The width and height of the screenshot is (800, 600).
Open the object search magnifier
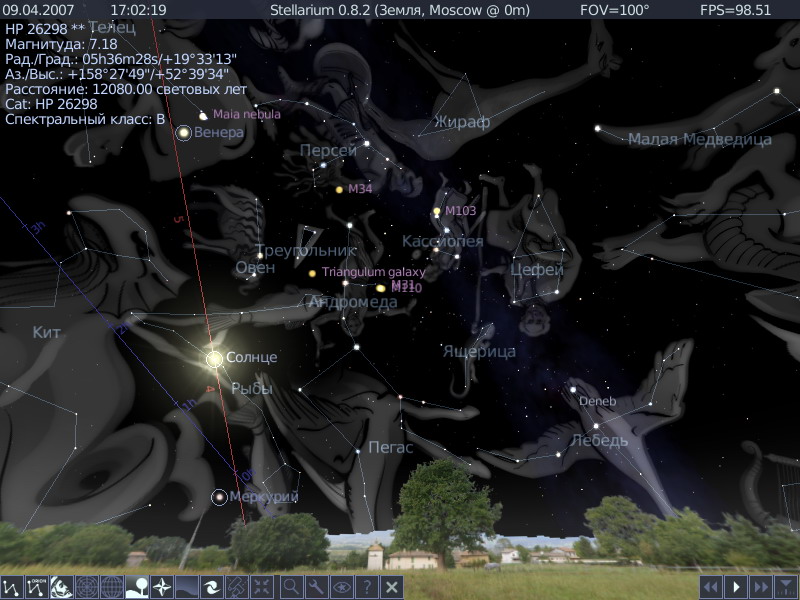coord(291,587)
